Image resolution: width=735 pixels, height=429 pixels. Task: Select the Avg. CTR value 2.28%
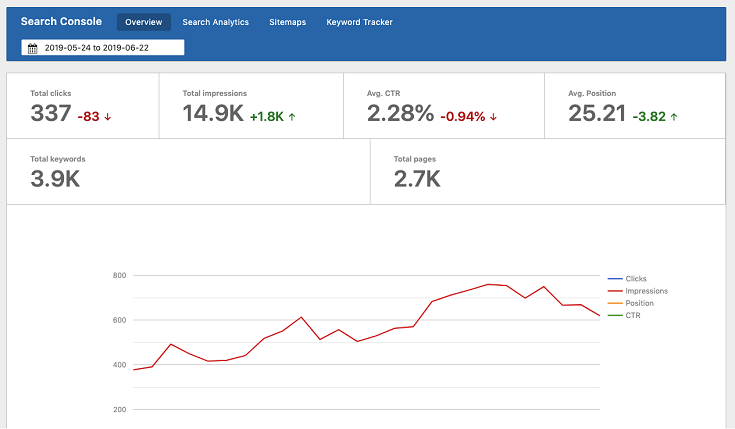[x=400, y=113]
